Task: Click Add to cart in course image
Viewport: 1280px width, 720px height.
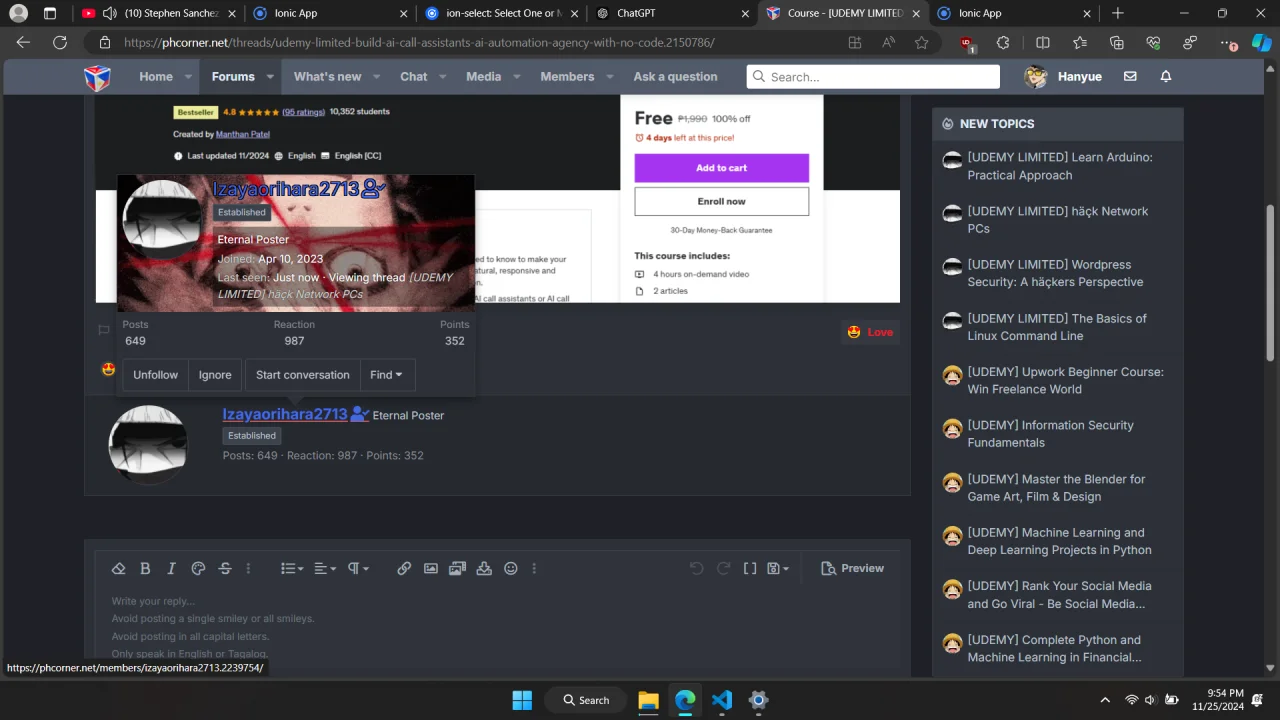Action: [x=721, y=168]
